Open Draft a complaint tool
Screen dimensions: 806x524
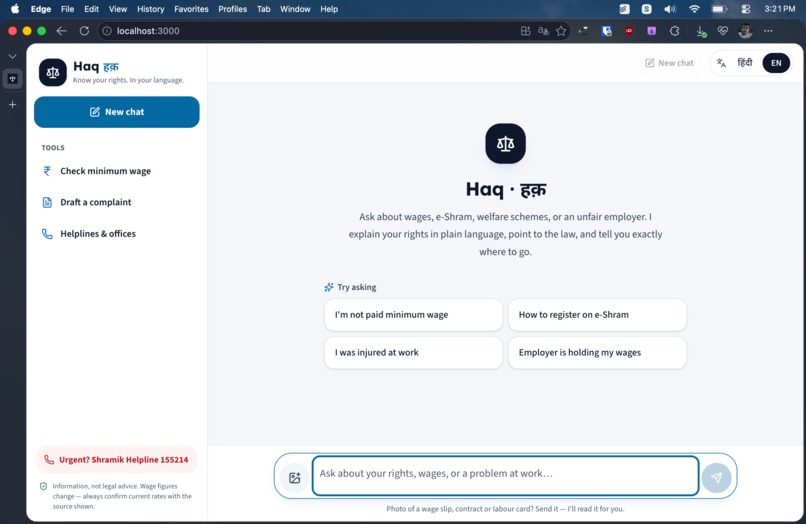(x=117, y=202)
